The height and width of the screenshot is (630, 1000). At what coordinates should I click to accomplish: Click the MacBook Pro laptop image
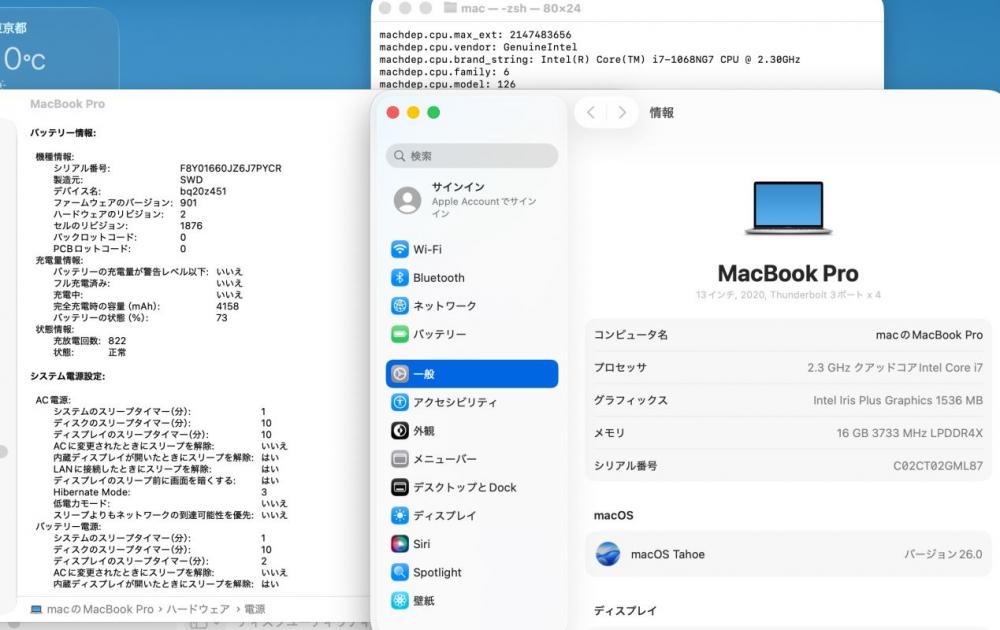pyautogui.click(x=788, y=208)
